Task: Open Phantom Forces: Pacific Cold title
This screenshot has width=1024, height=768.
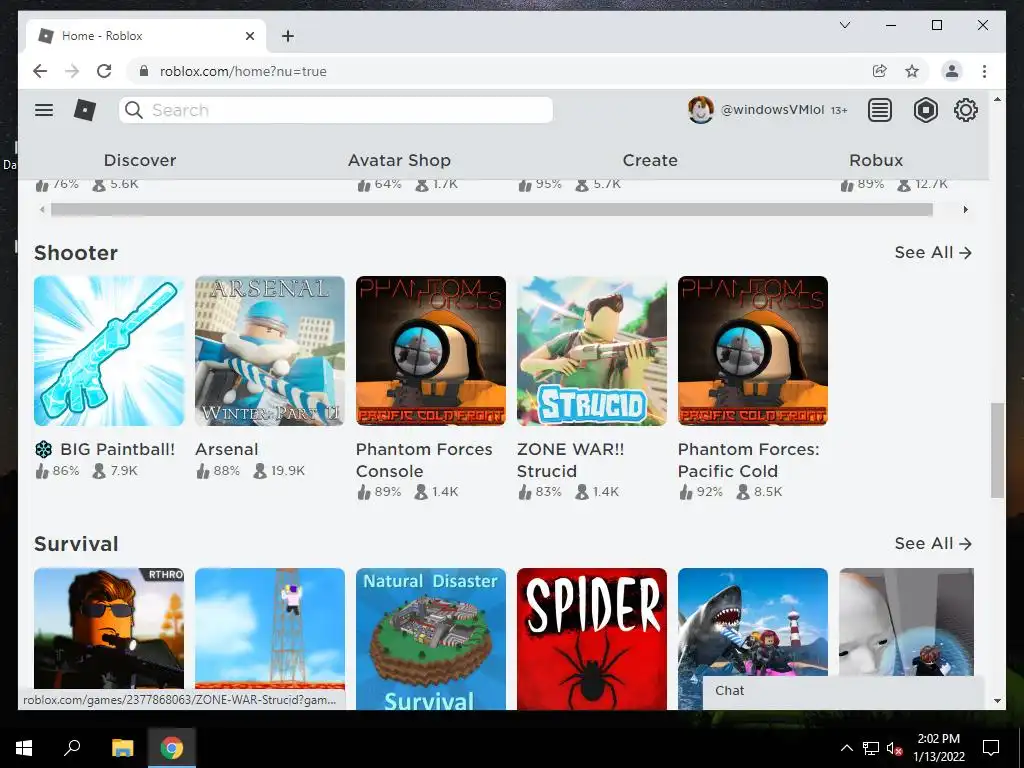Action: (x=748, y=460)
